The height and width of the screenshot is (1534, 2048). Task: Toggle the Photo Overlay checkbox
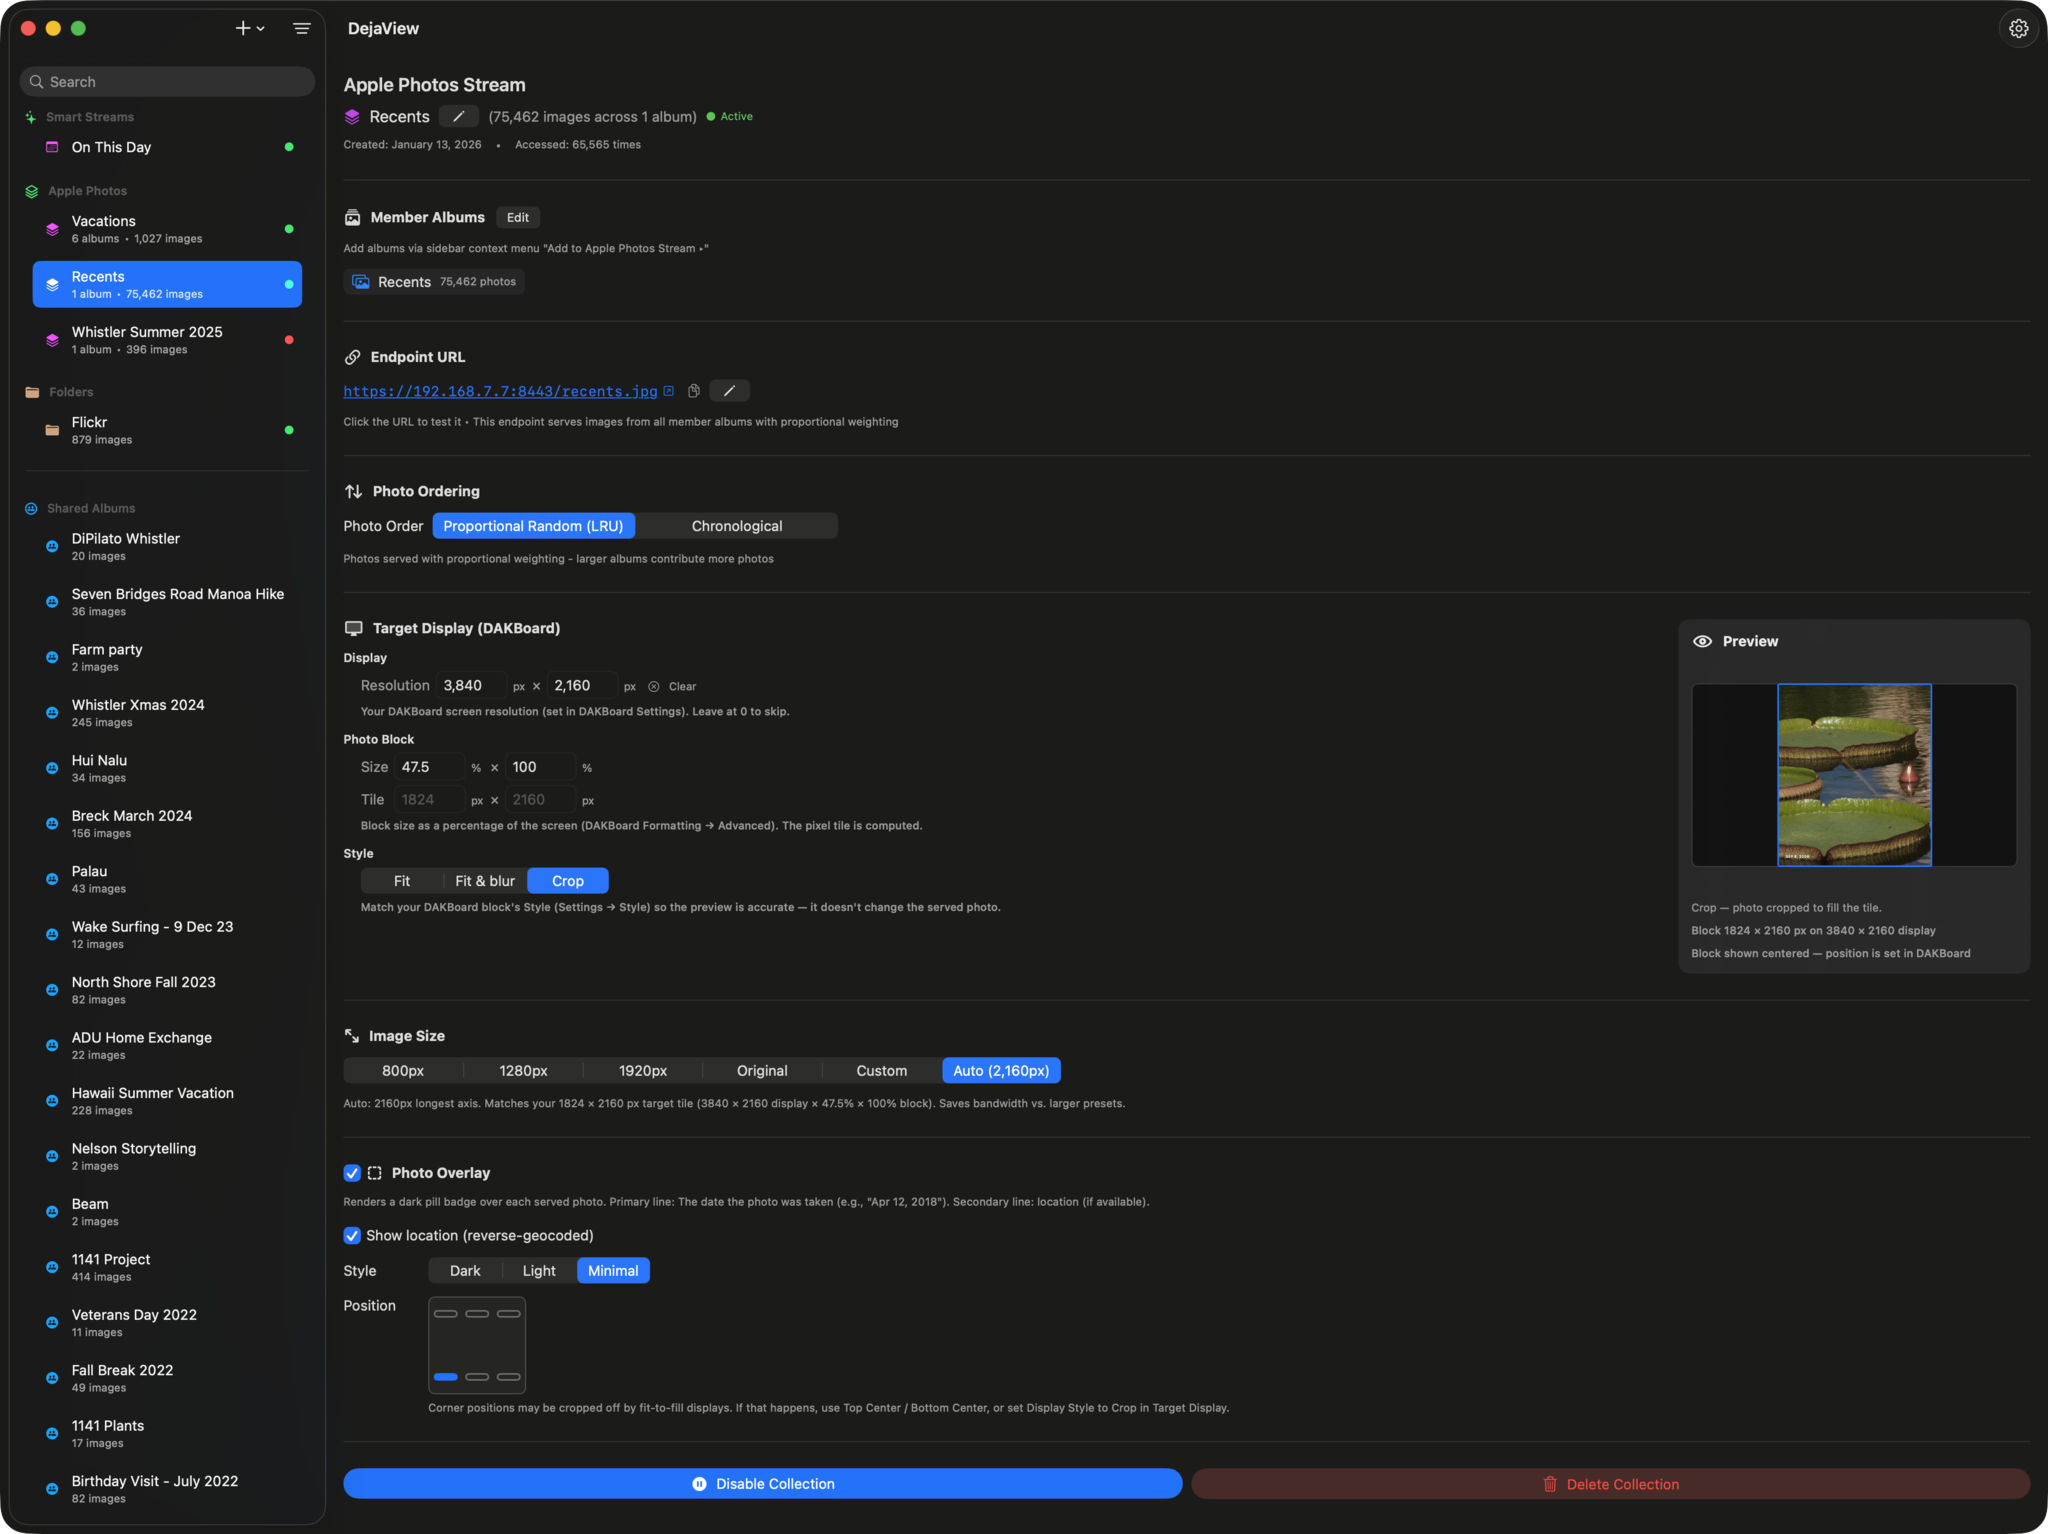coord(352,1173)
